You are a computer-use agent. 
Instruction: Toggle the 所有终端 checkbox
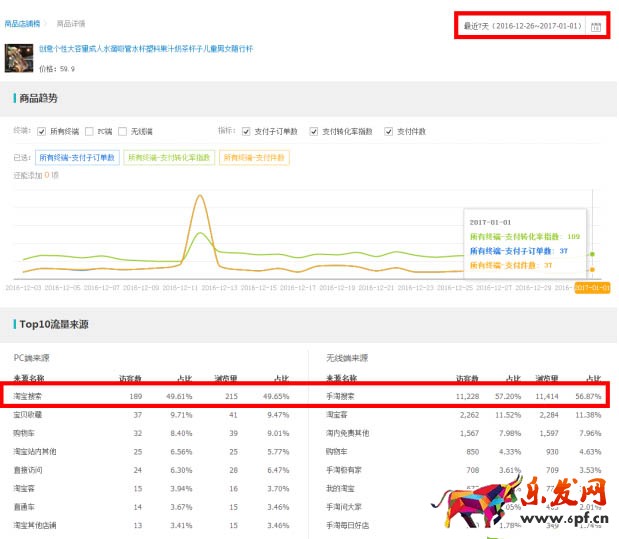pyautogui.click(x=42, y=131)
